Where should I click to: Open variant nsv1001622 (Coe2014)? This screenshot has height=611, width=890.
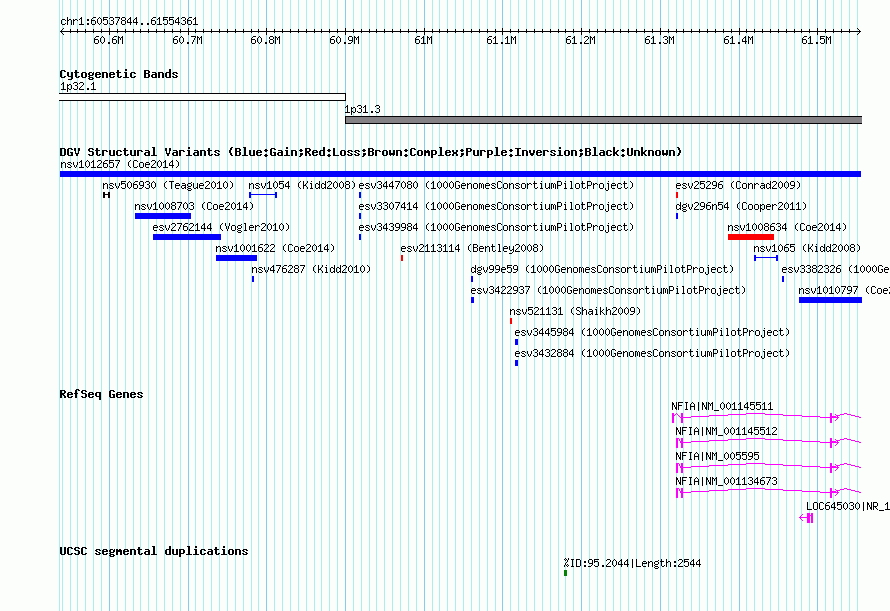(275, 248)
